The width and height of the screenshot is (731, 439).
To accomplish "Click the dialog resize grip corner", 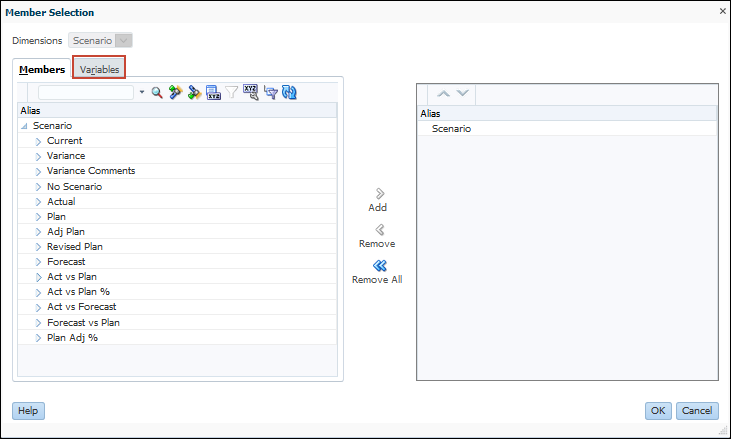I will (x=723, y=429).
